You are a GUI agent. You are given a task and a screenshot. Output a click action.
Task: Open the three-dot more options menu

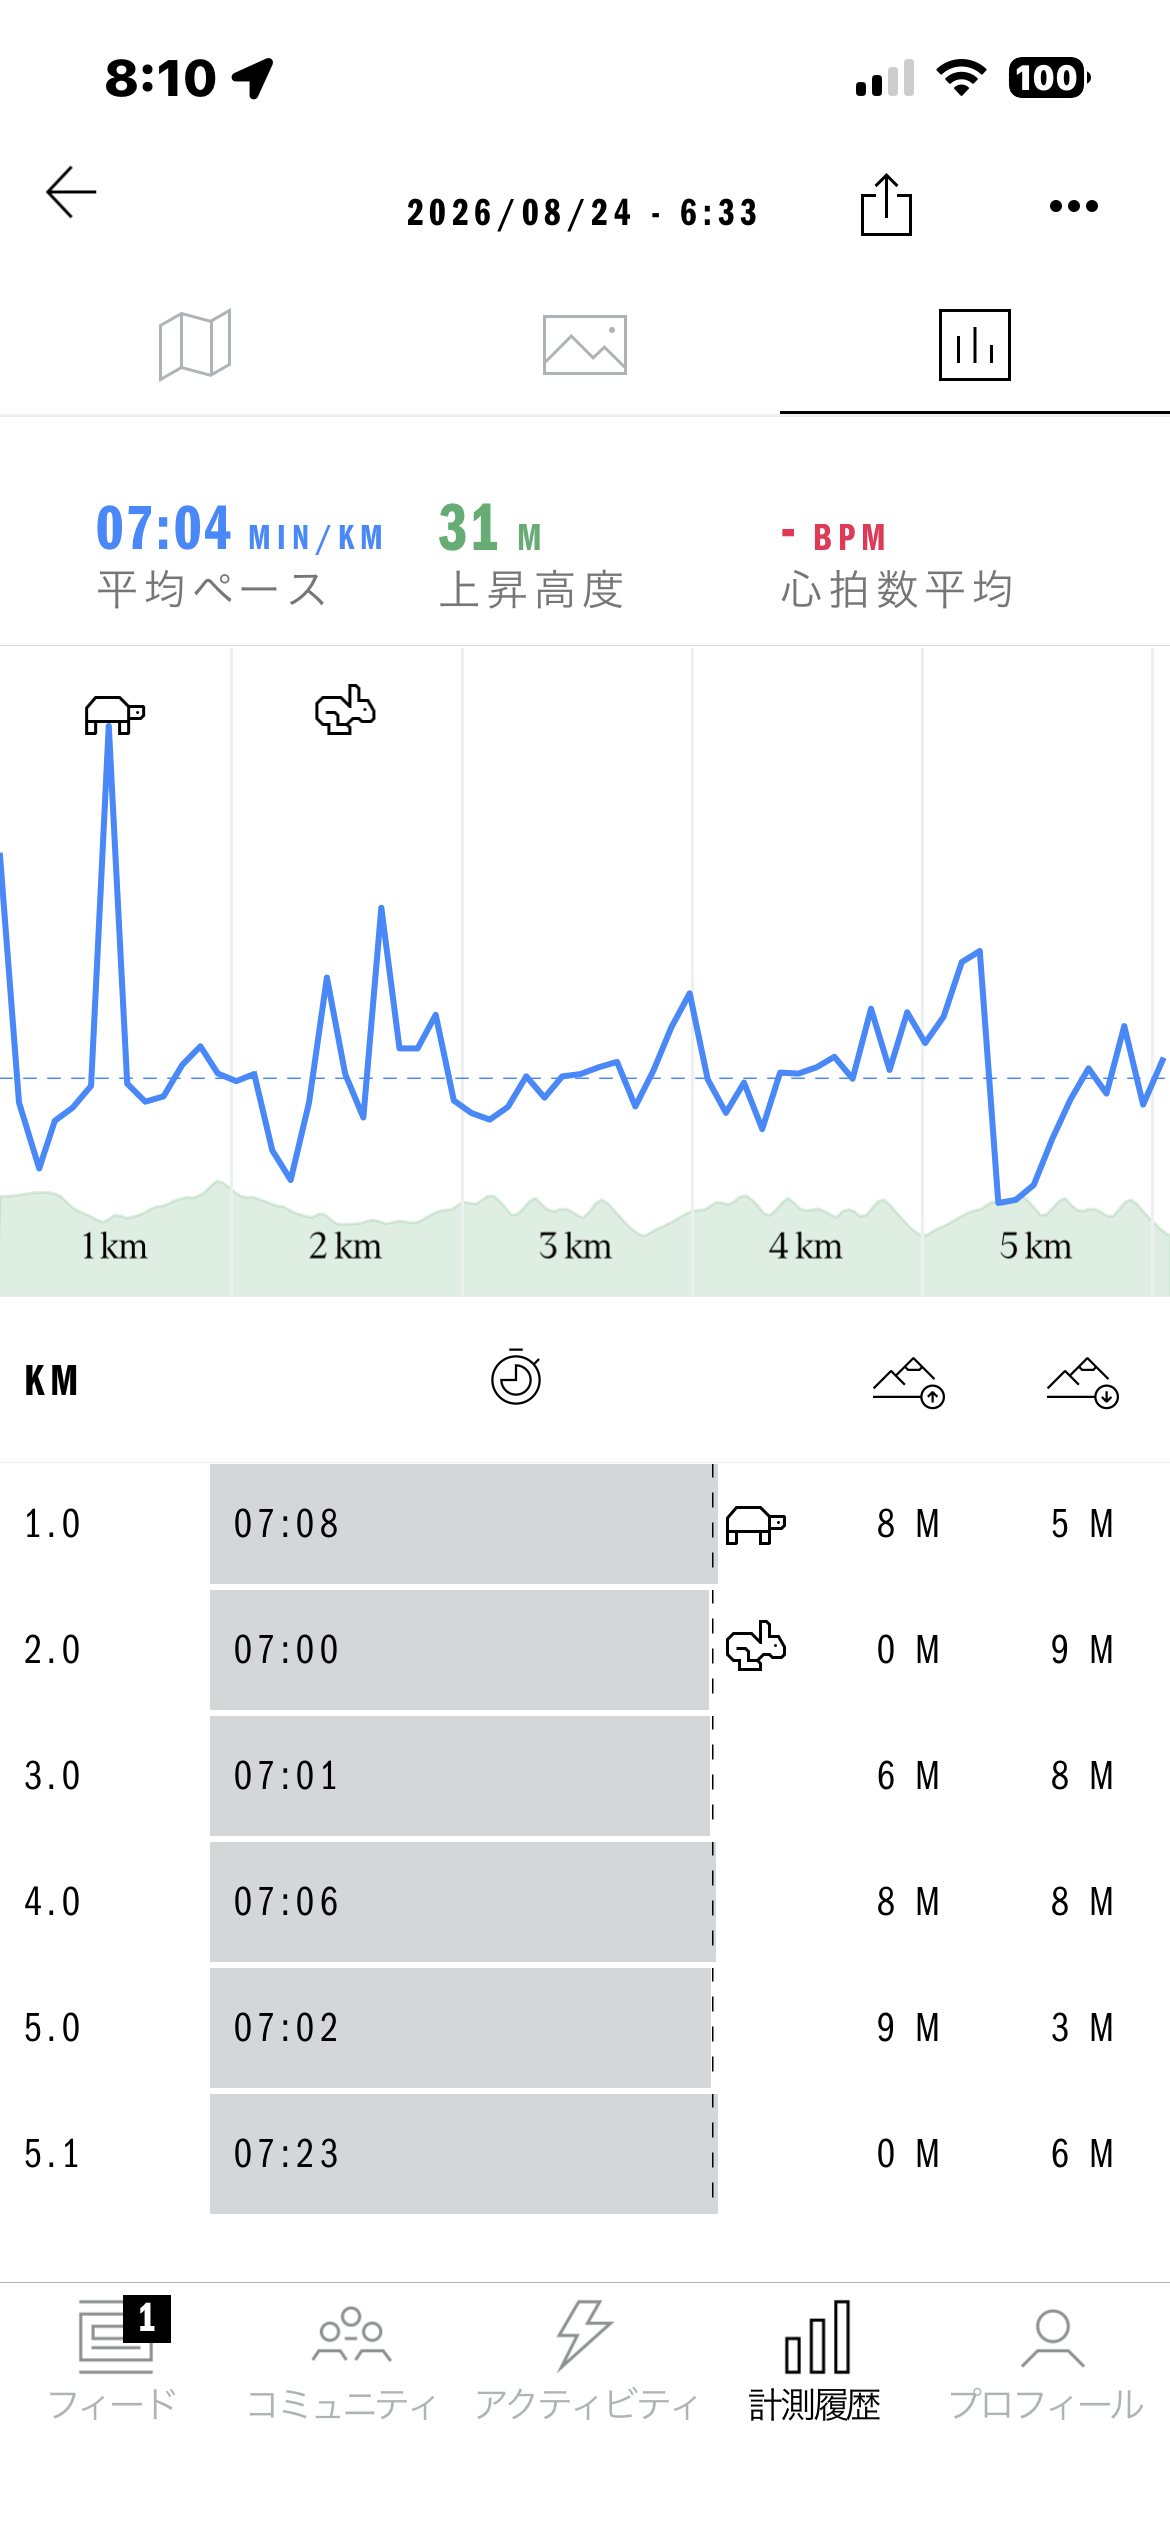point(1074,206)
